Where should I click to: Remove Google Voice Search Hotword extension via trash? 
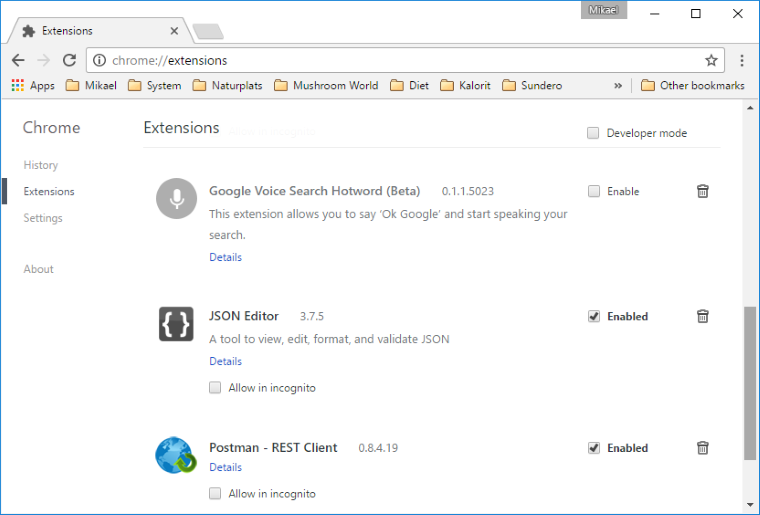[702, 191]
